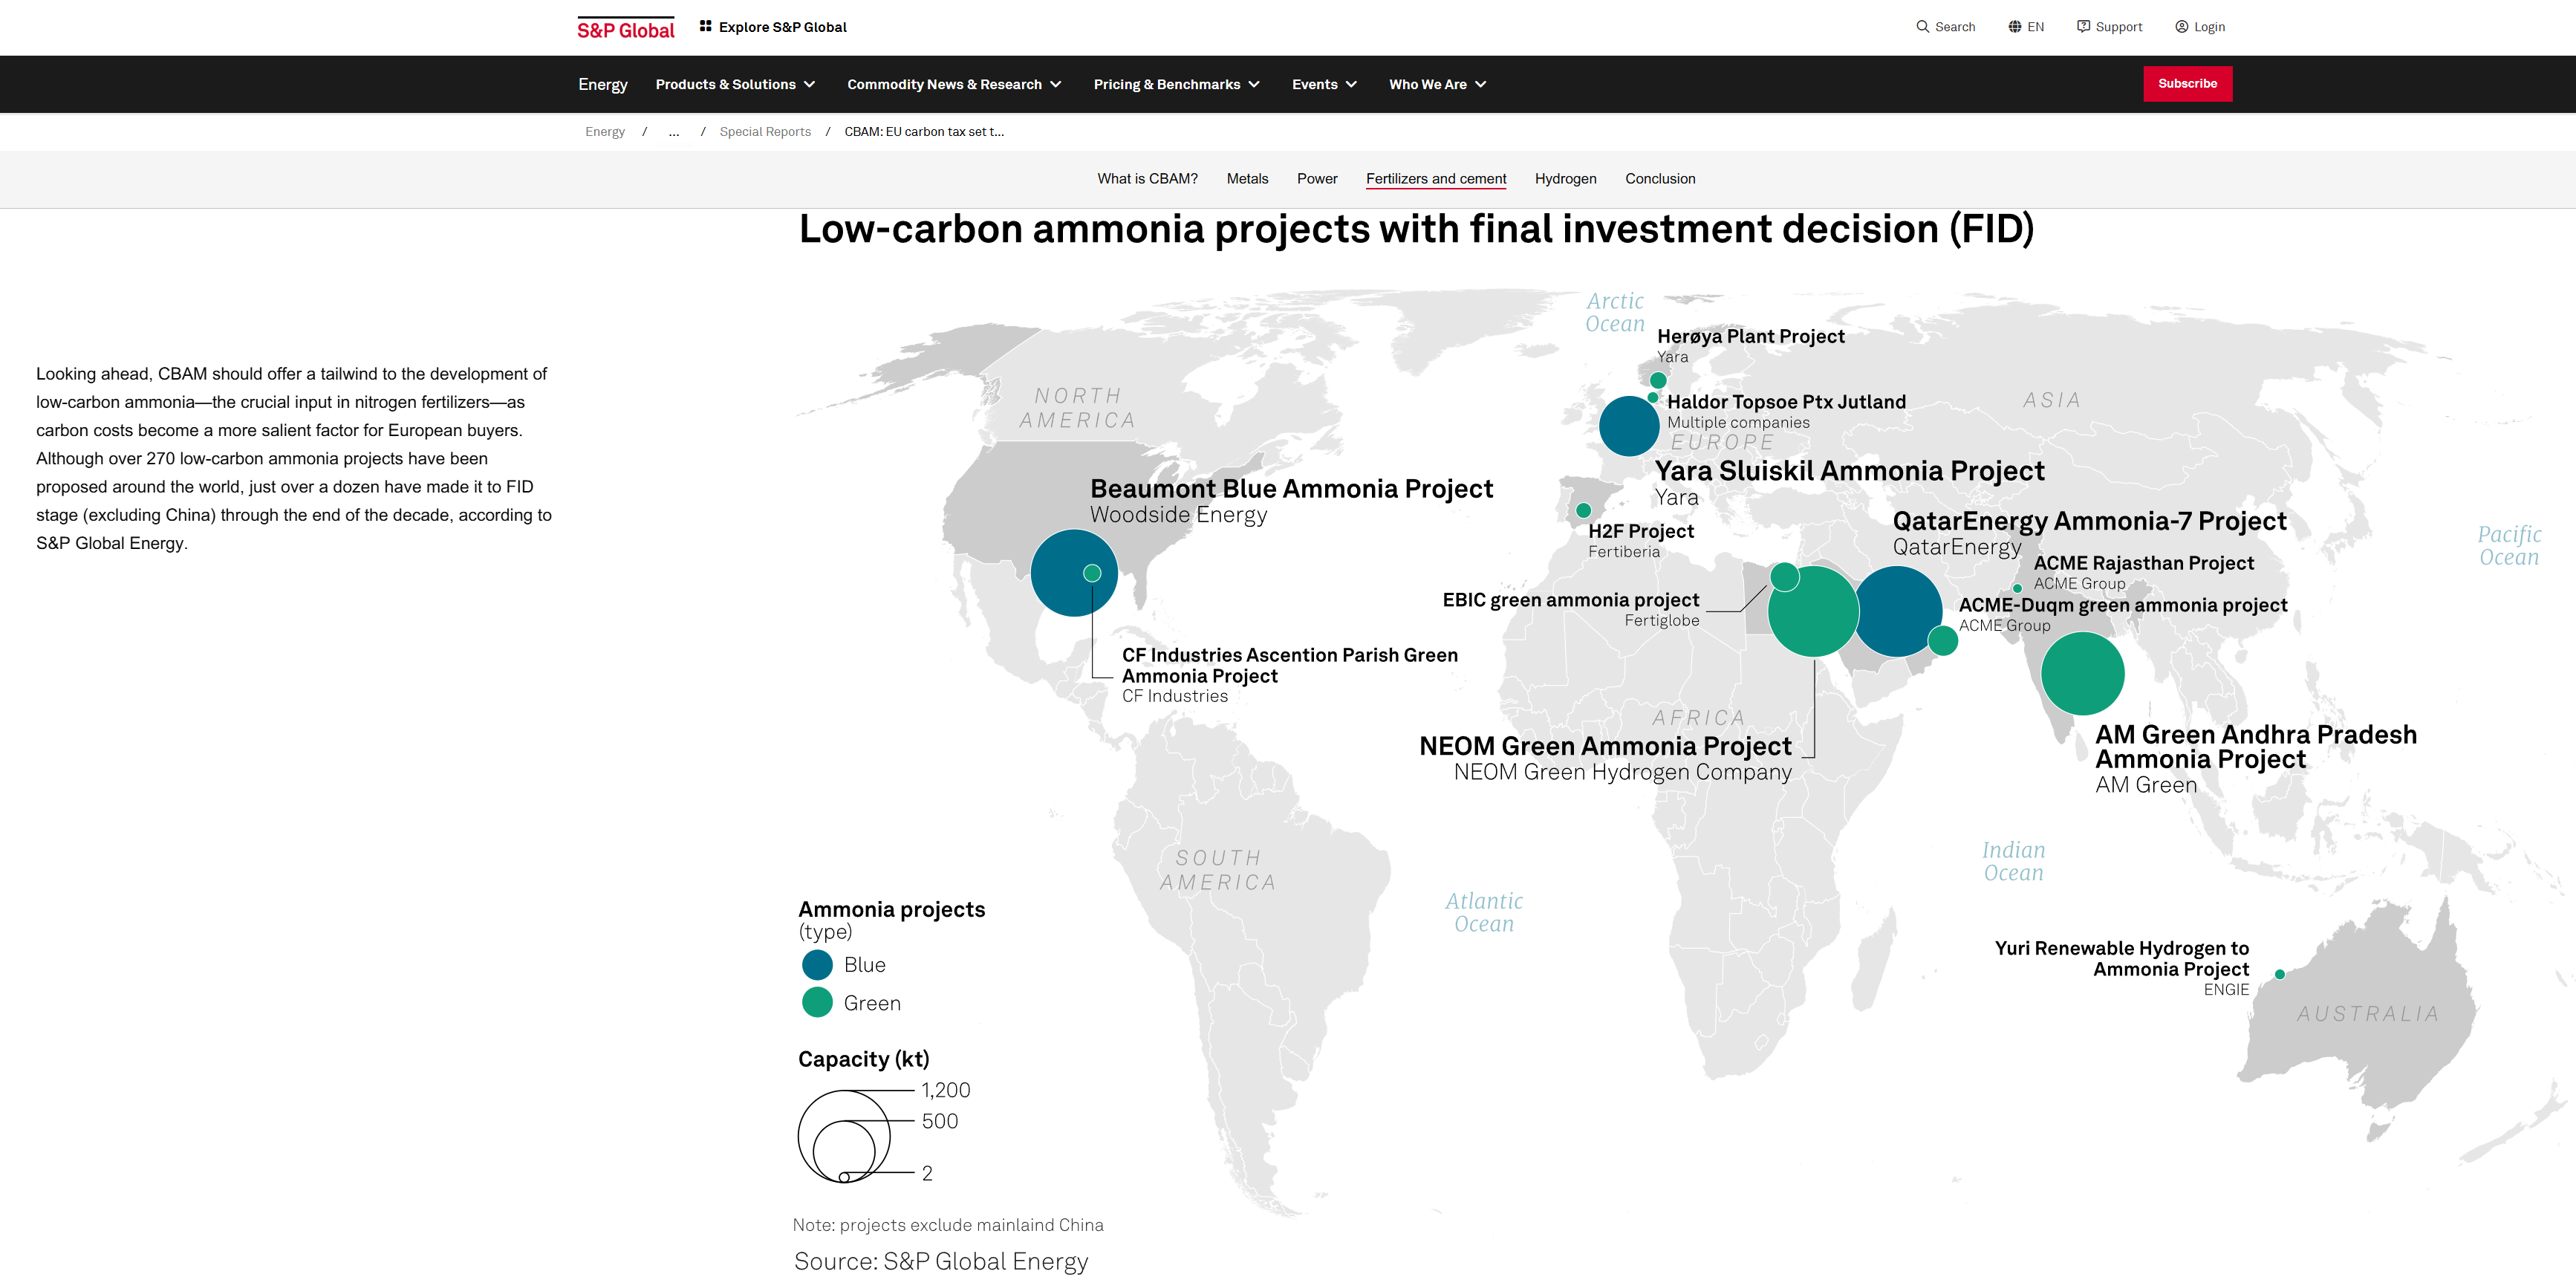Click the globe language icon
Viewport: 2576px width, 1280px height.
point(2014,27)
